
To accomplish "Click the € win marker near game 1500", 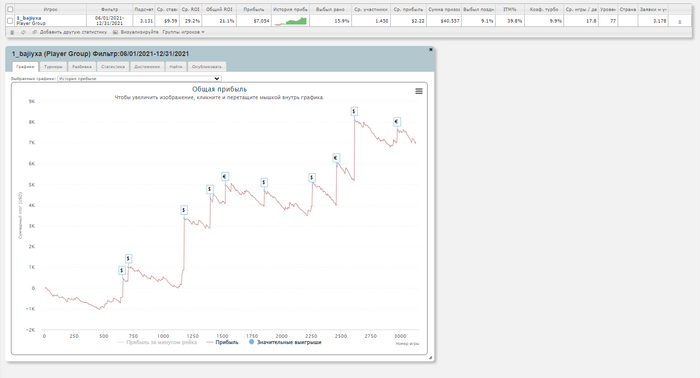I will point(225,177).
